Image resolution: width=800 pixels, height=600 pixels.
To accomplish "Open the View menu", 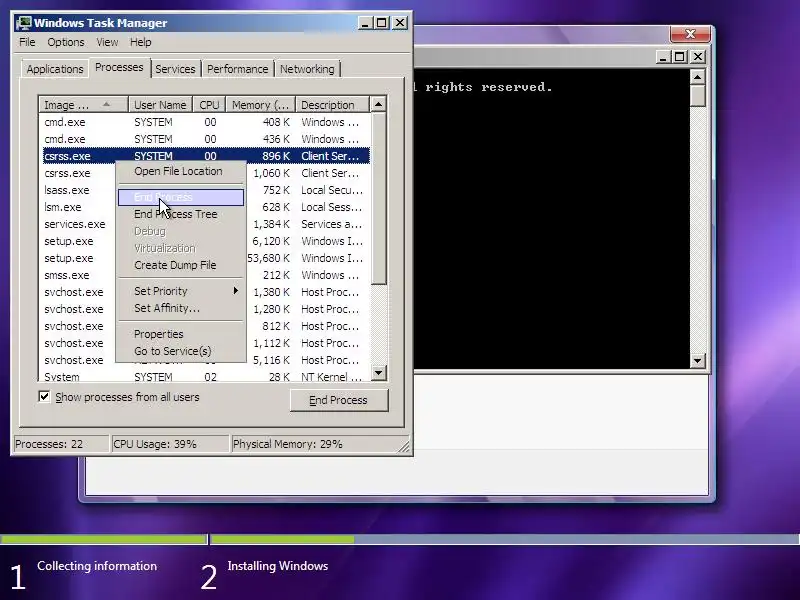I will [107, 42].
